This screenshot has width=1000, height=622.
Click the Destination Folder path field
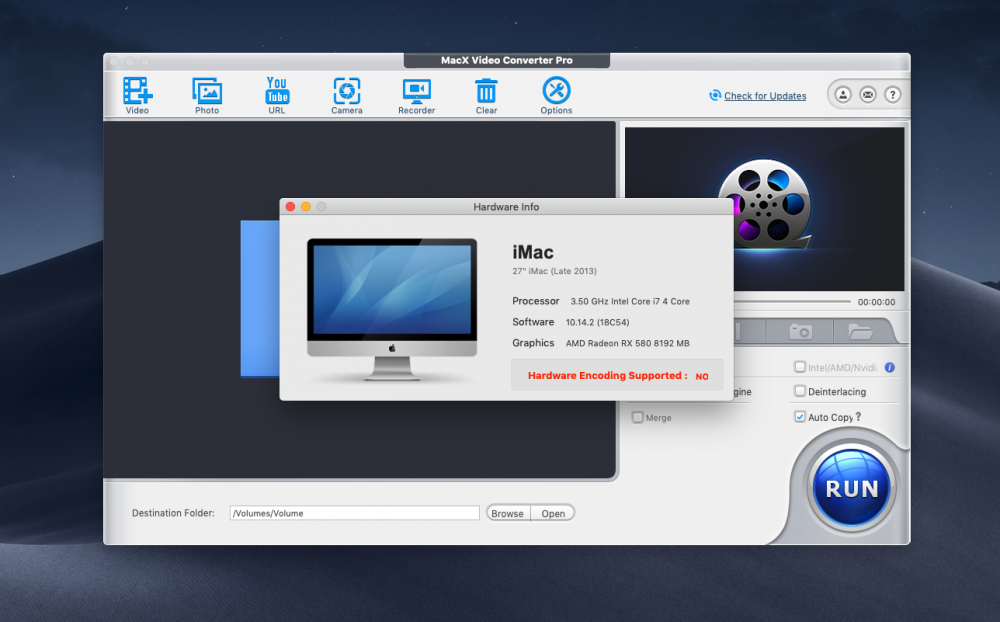(355, 513)
